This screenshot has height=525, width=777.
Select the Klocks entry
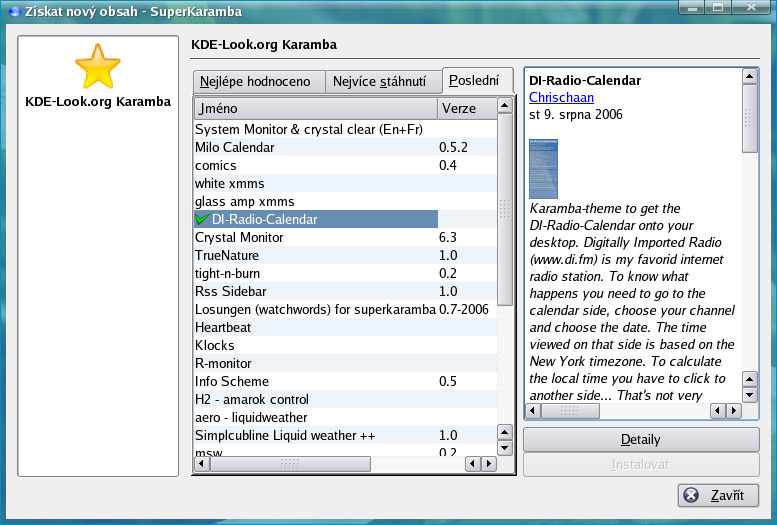345,345
